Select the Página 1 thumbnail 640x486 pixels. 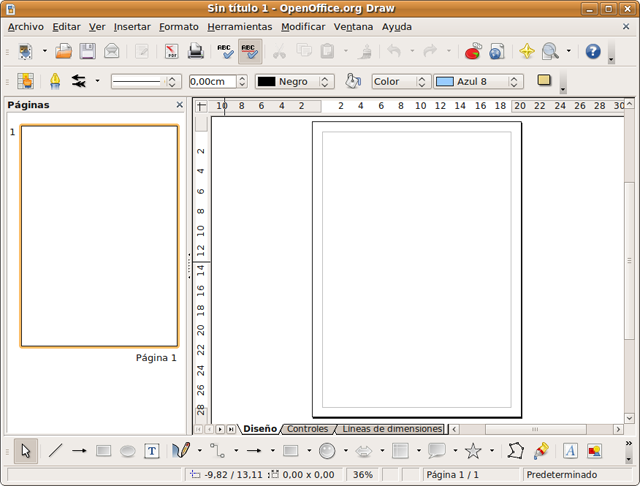point(99,236)
